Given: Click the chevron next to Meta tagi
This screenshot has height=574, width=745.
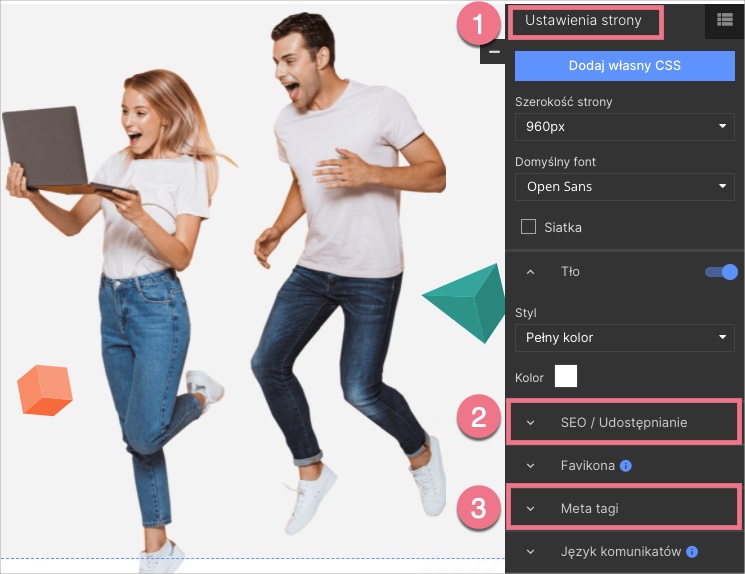Looking at the screenshot, I should (531, 509).
